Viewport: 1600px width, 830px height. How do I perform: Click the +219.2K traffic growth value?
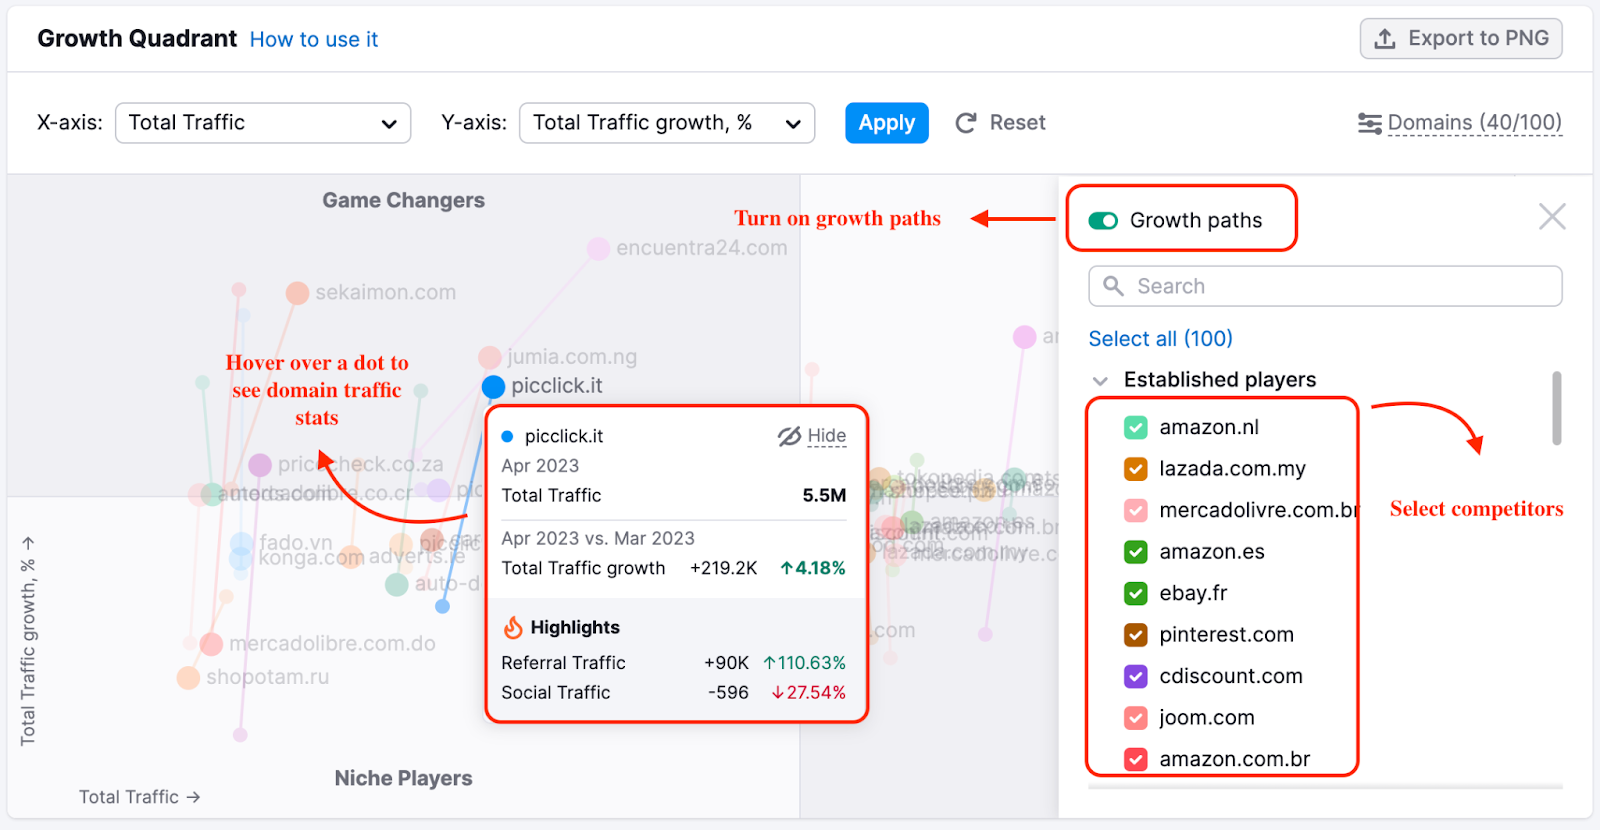tap(724, 568)
